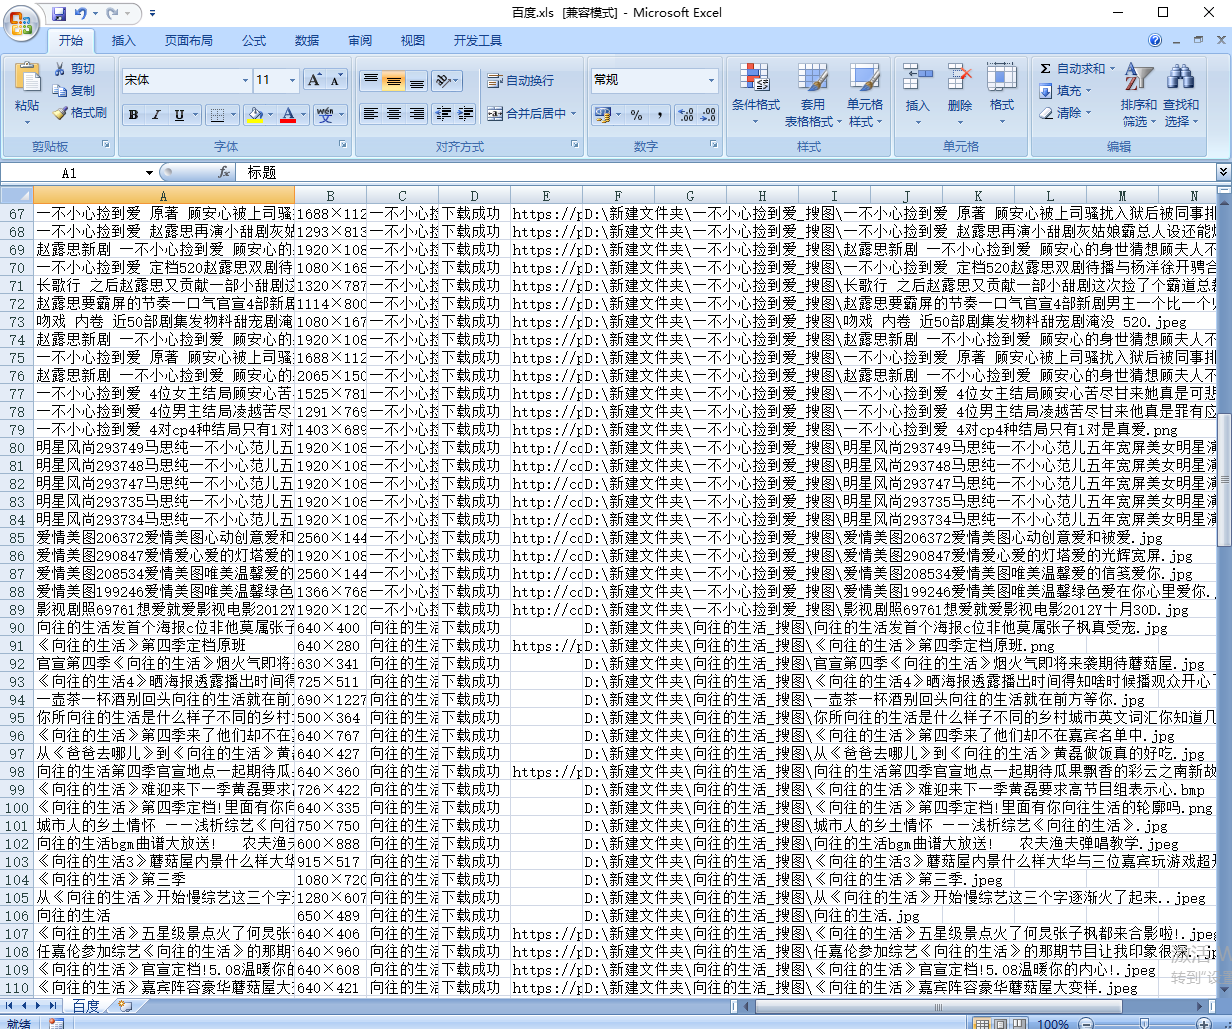This screenshot has height=1029, width=1232.
Task: Click the Delete cells 删除 button
Action: coord(960,95)
